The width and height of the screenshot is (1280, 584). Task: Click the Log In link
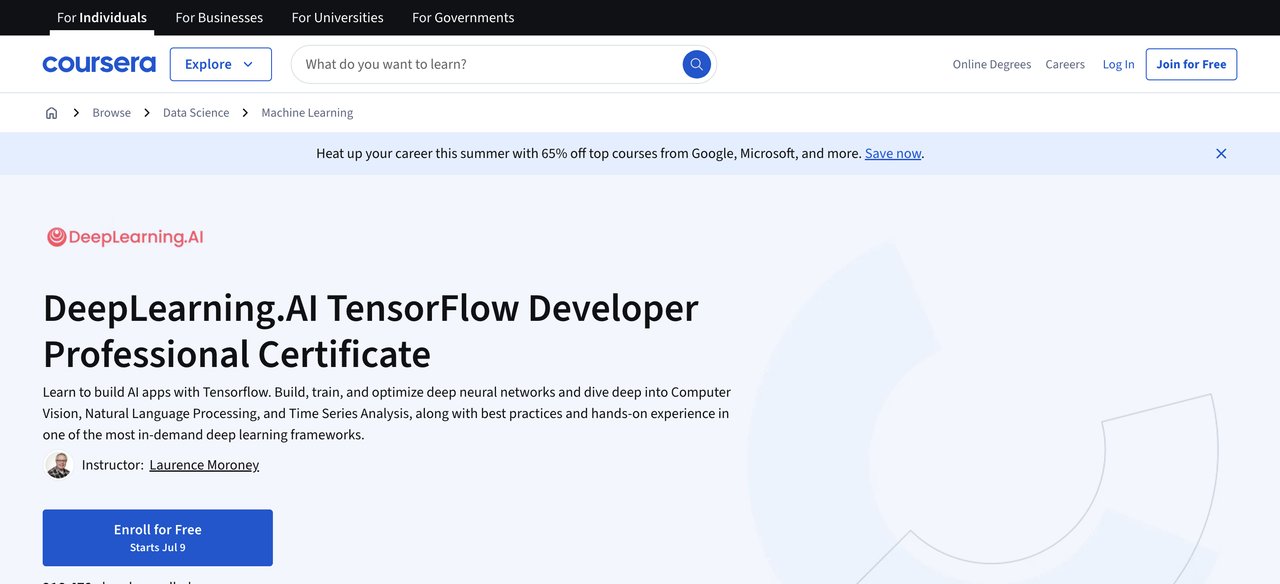1118,63
